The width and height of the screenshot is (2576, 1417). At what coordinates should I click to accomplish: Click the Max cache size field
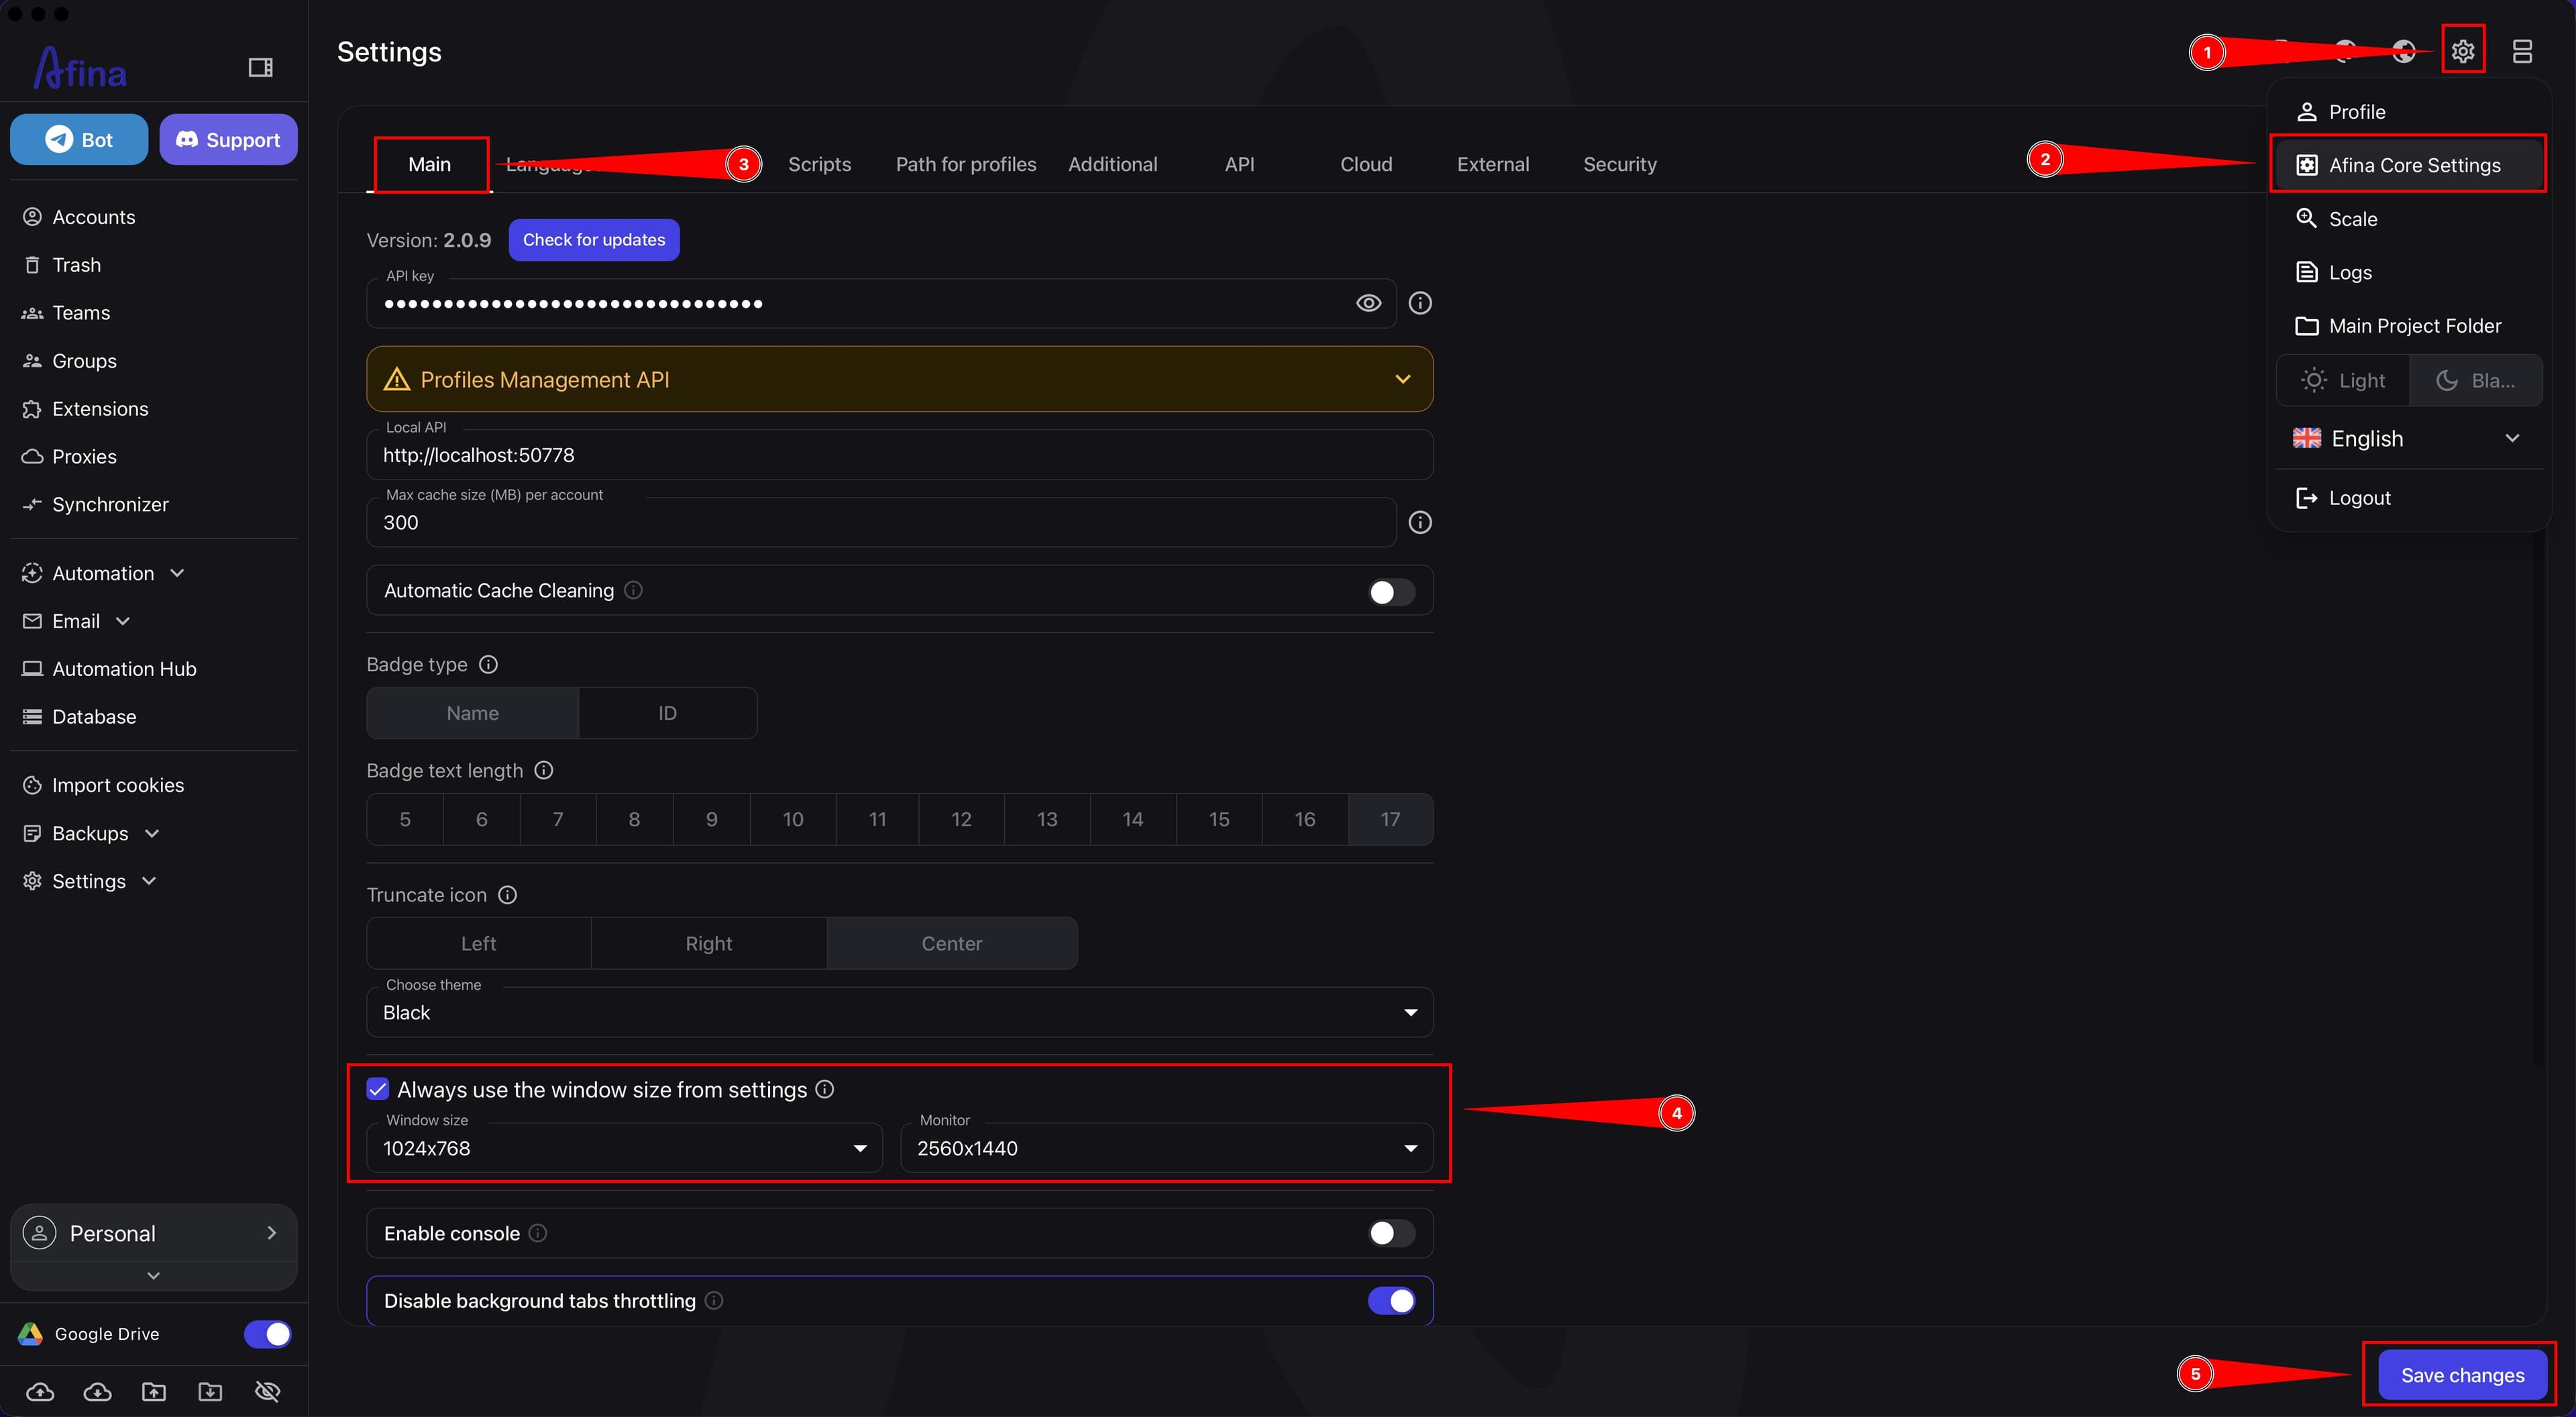point(881,522)
